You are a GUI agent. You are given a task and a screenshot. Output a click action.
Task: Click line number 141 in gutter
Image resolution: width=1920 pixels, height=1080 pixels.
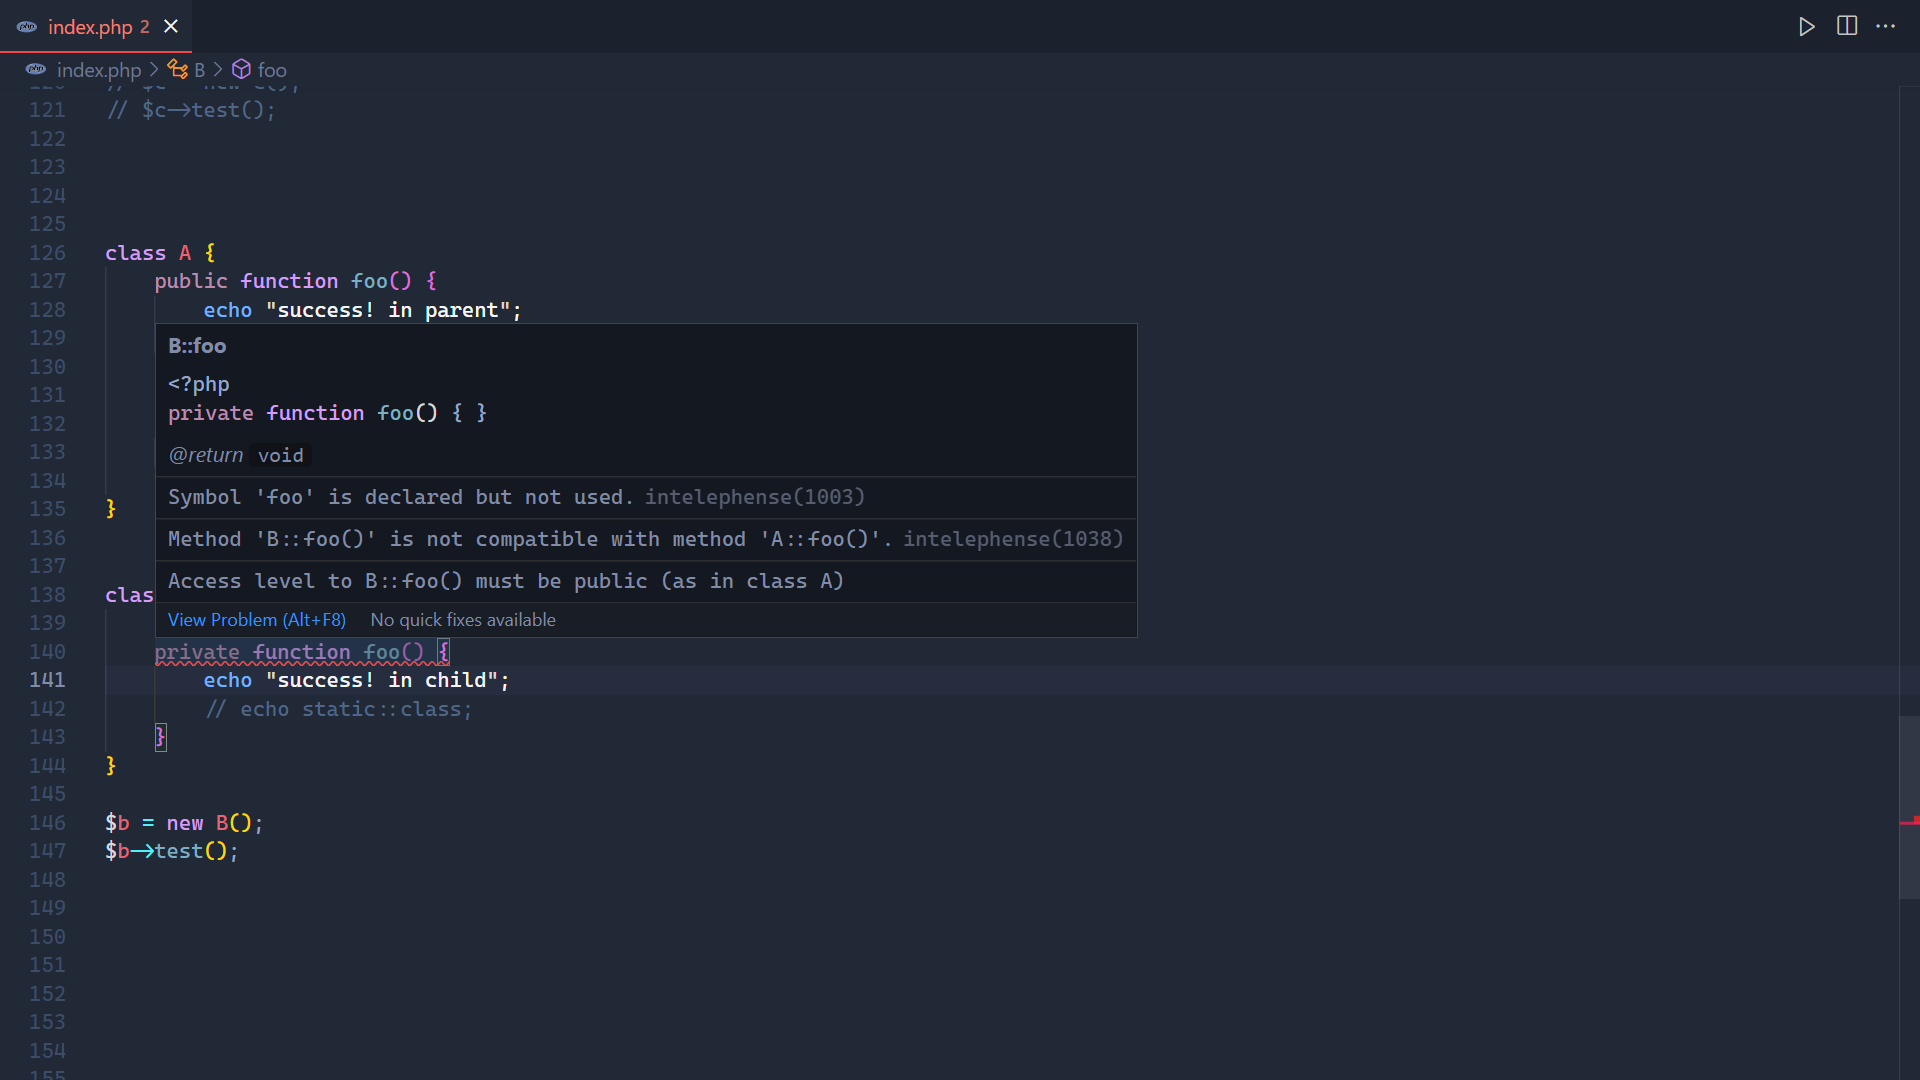[47, 680]
